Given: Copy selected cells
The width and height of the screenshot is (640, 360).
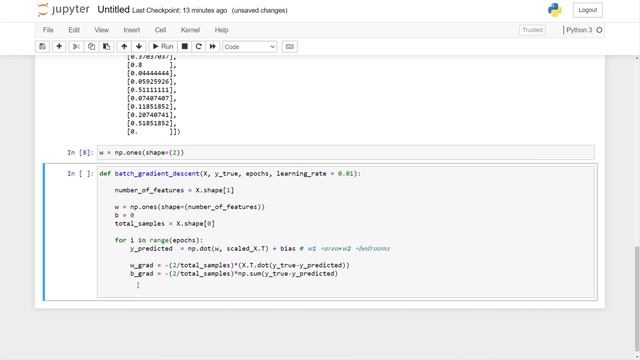Looking at the screenshot, I should (91, 47).
